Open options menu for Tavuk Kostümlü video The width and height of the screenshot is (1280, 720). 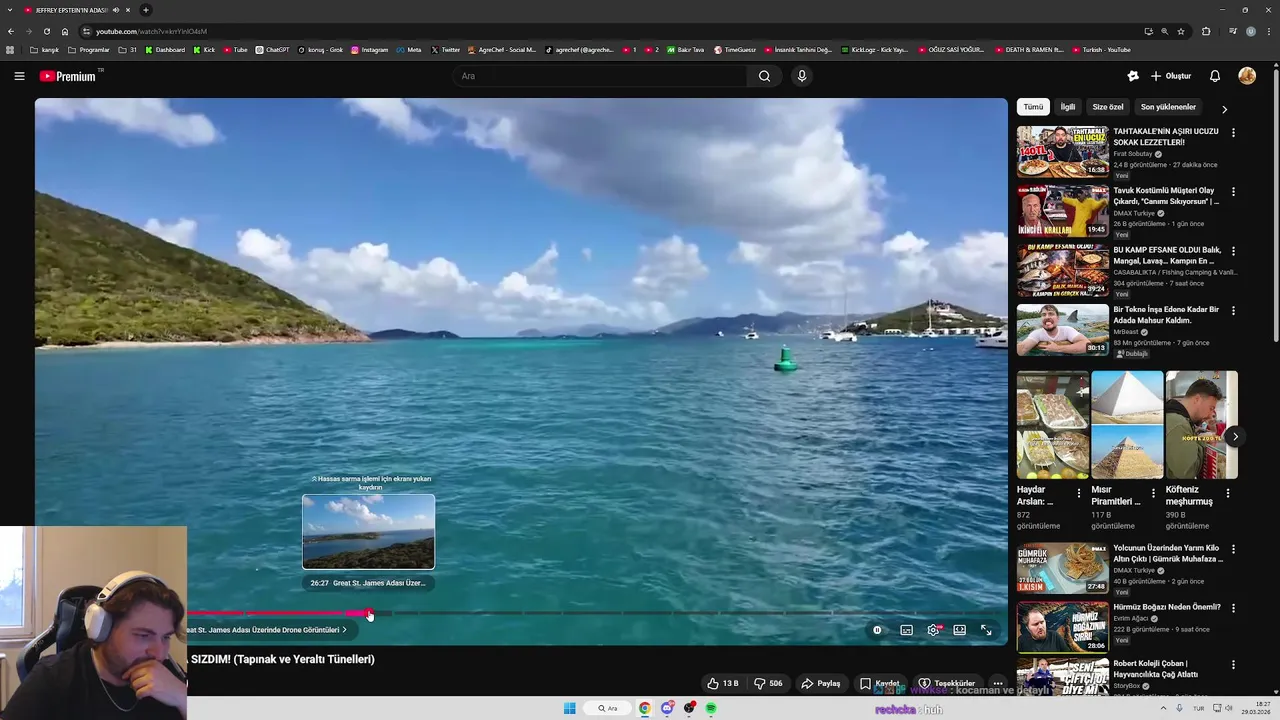[1233, 191]
